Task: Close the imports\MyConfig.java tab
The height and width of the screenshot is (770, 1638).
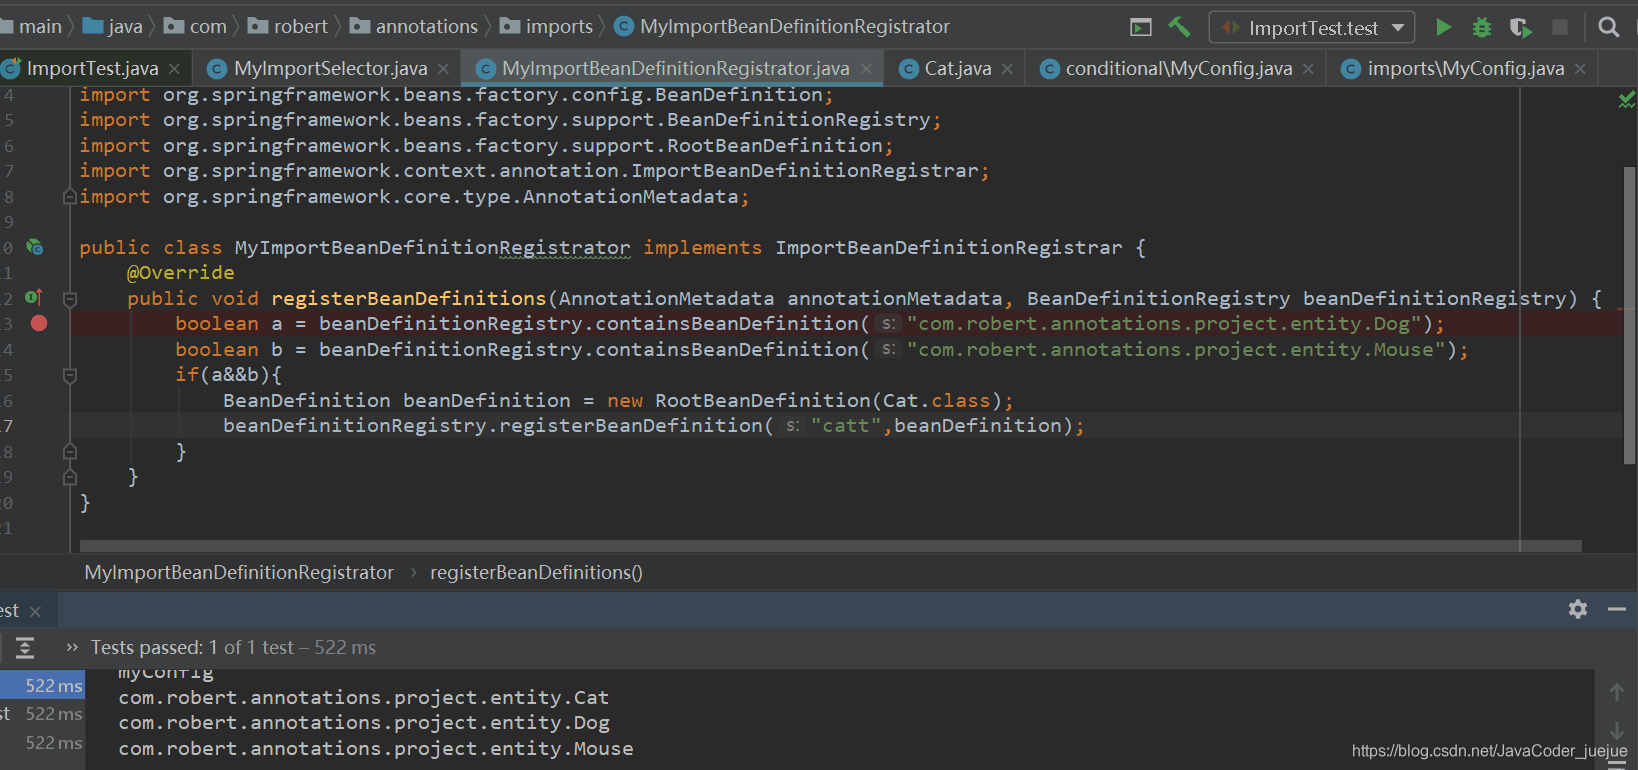Action: tap(1580, 69)
